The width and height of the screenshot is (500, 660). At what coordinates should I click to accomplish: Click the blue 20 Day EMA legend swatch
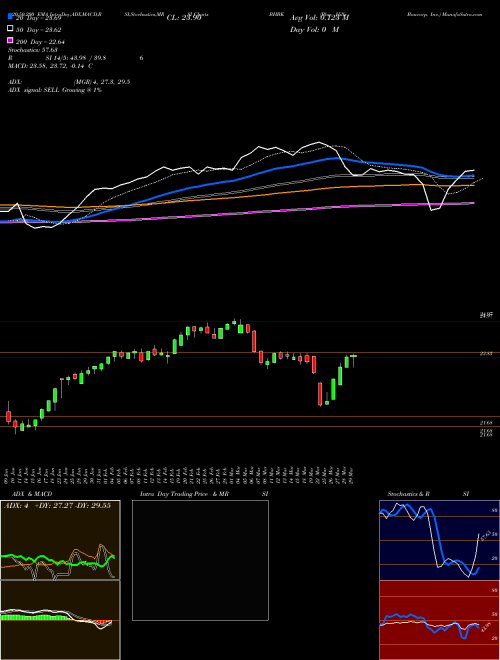click(10, 17)
